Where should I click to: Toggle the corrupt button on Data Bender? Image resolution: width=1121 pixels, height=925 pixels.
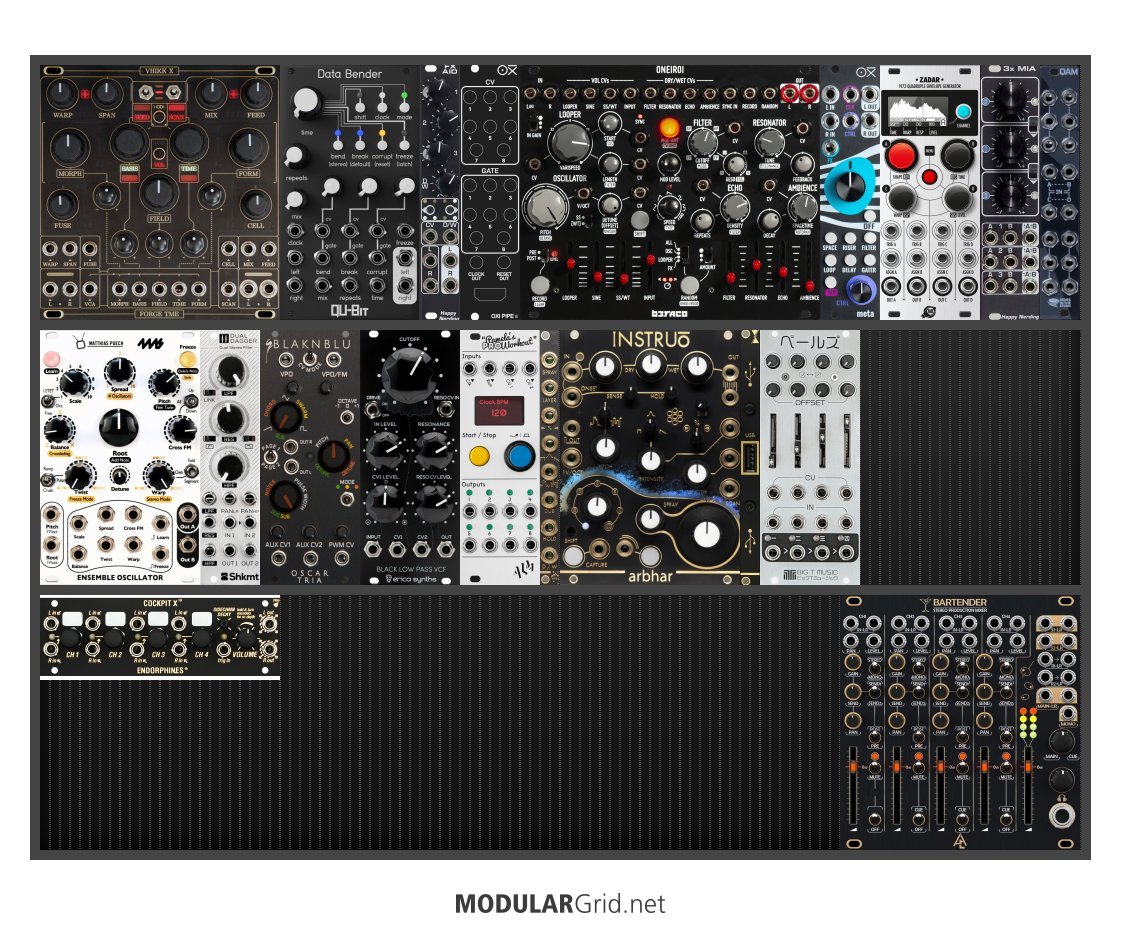[x=382, y=144]
